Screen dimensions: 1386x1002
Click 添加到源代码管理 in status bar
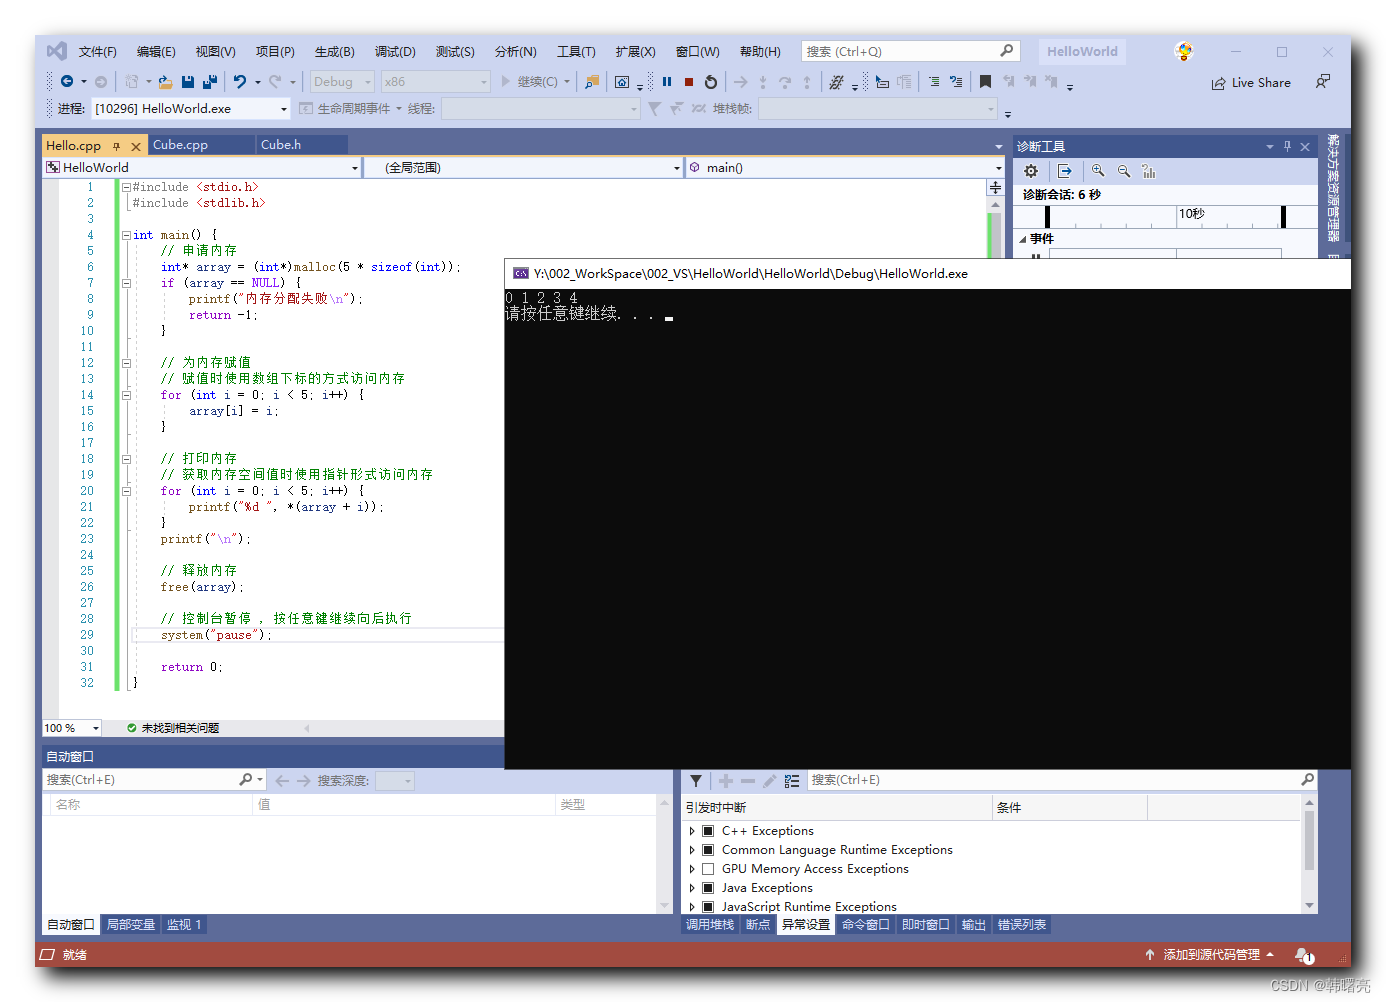pos(1210,955)
